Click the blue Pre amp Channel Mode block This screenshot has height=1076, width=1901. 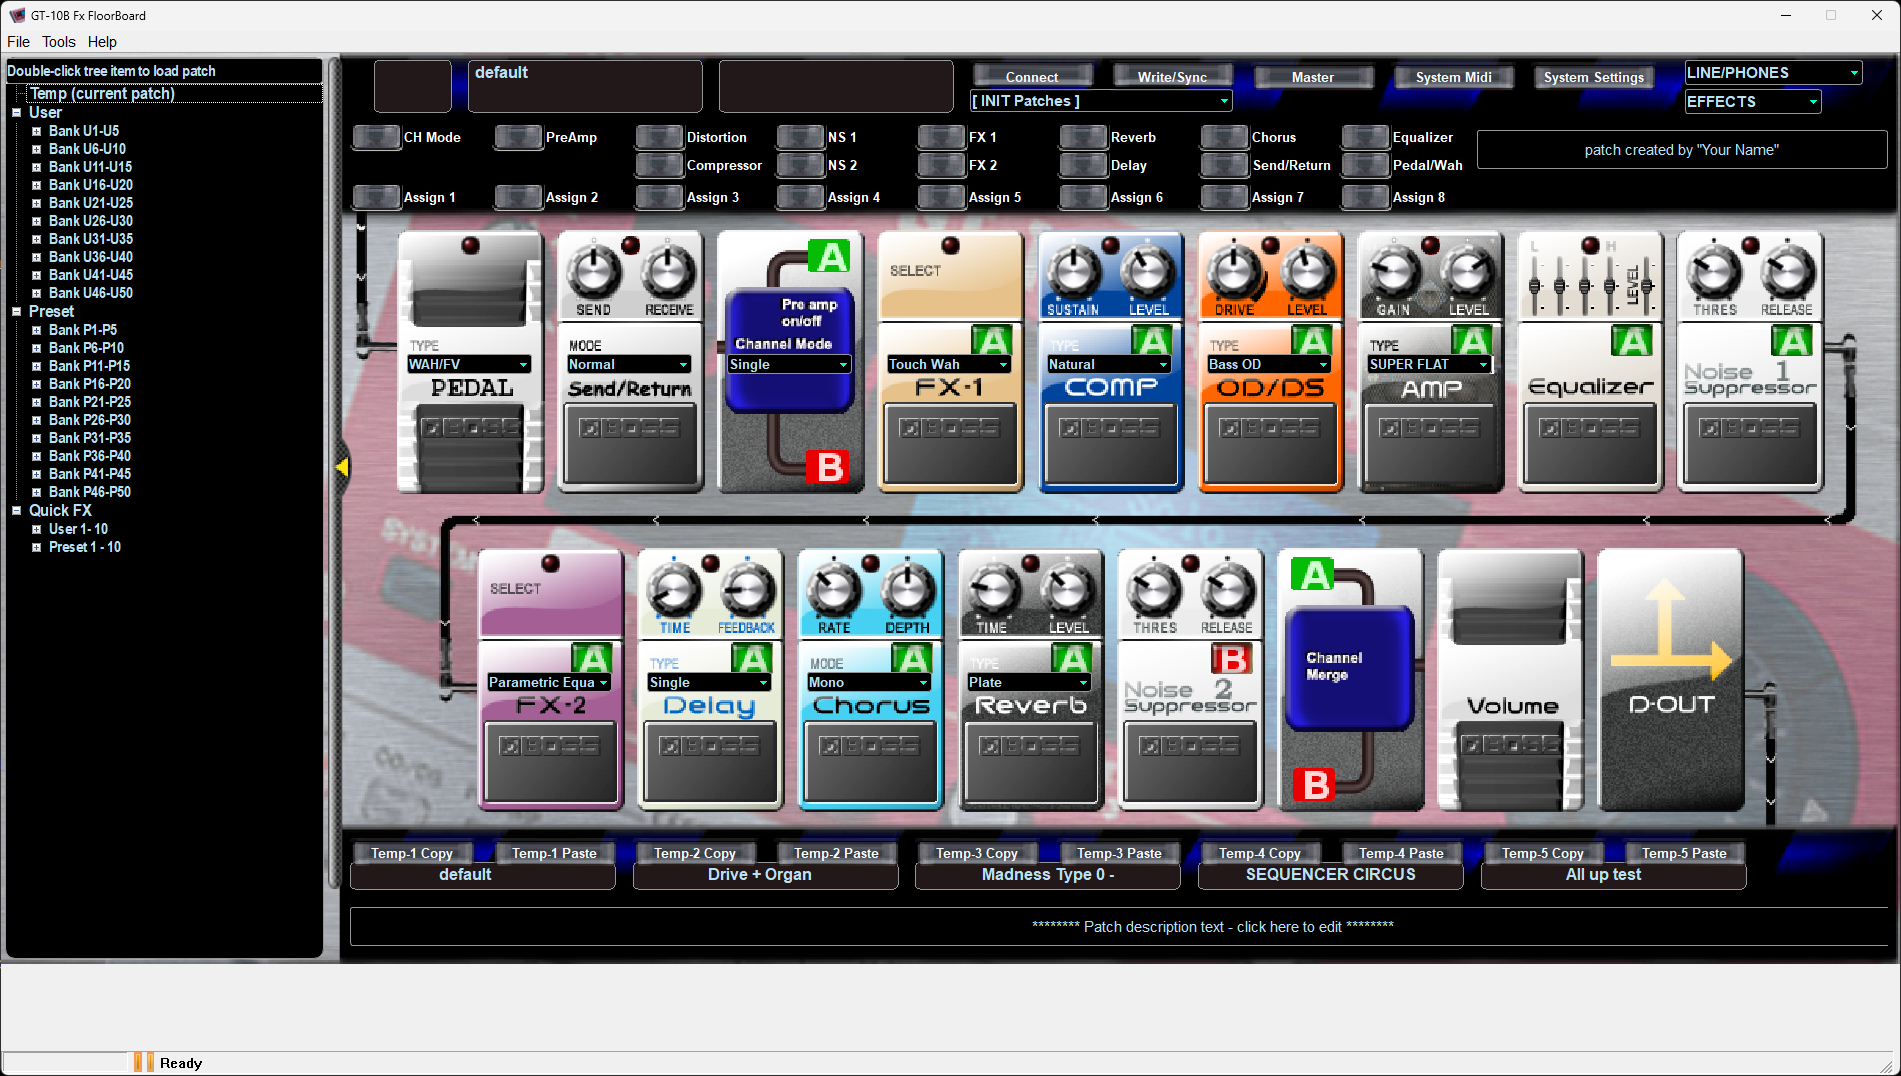click(x=789, y=350)
